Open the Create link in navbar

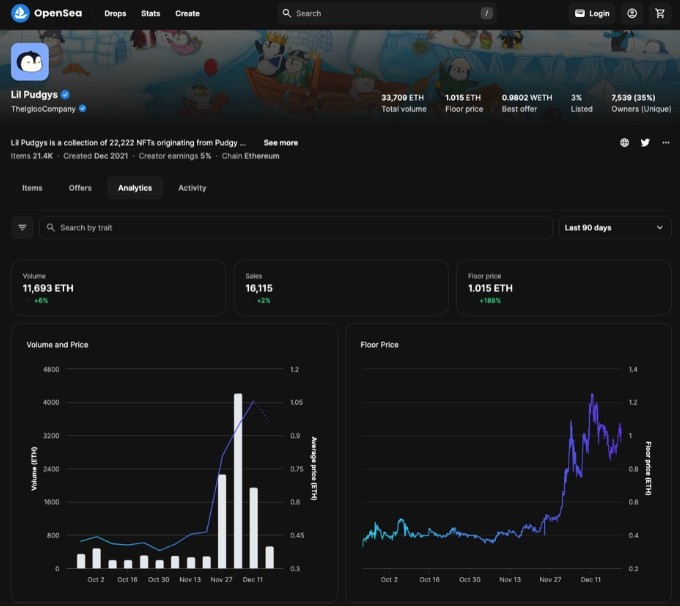[x=187, y=14]
